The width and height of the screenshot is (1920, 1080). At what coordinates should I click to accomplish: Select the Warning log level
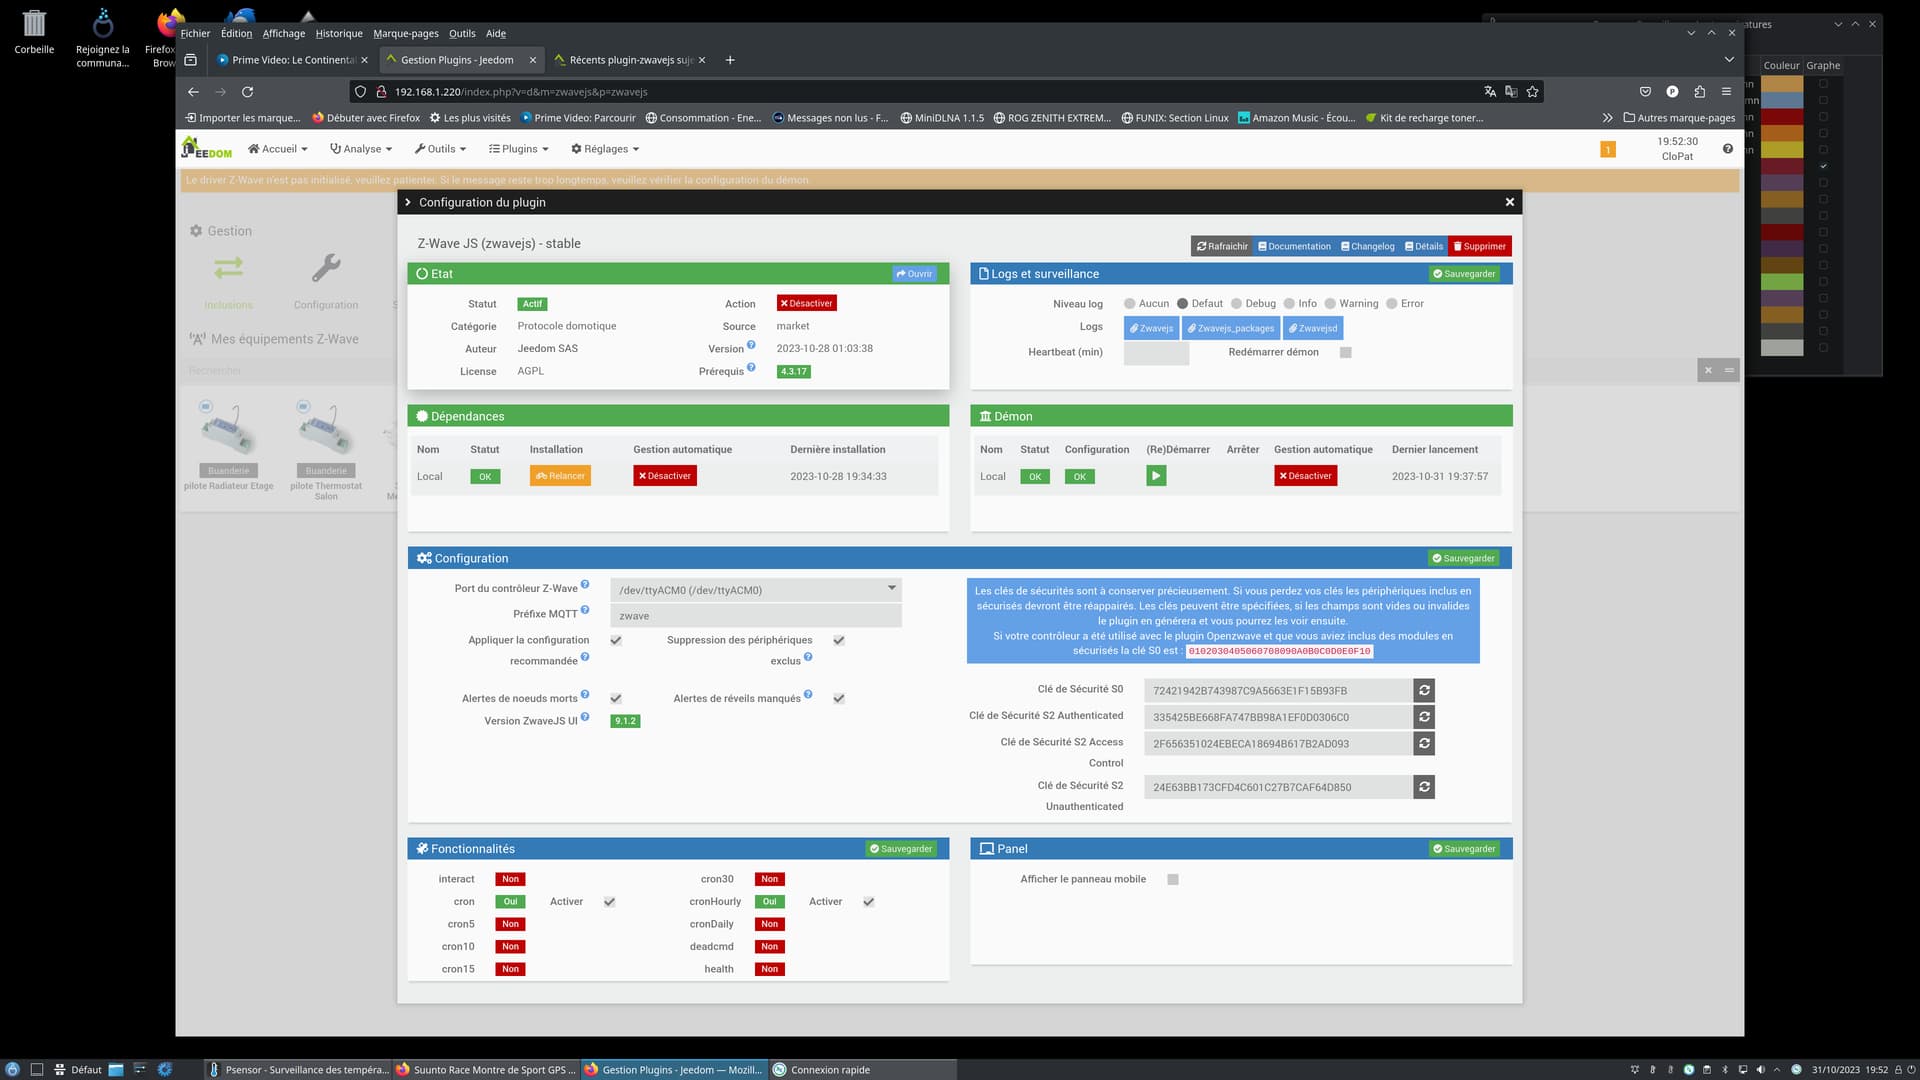pos(1330,304)
